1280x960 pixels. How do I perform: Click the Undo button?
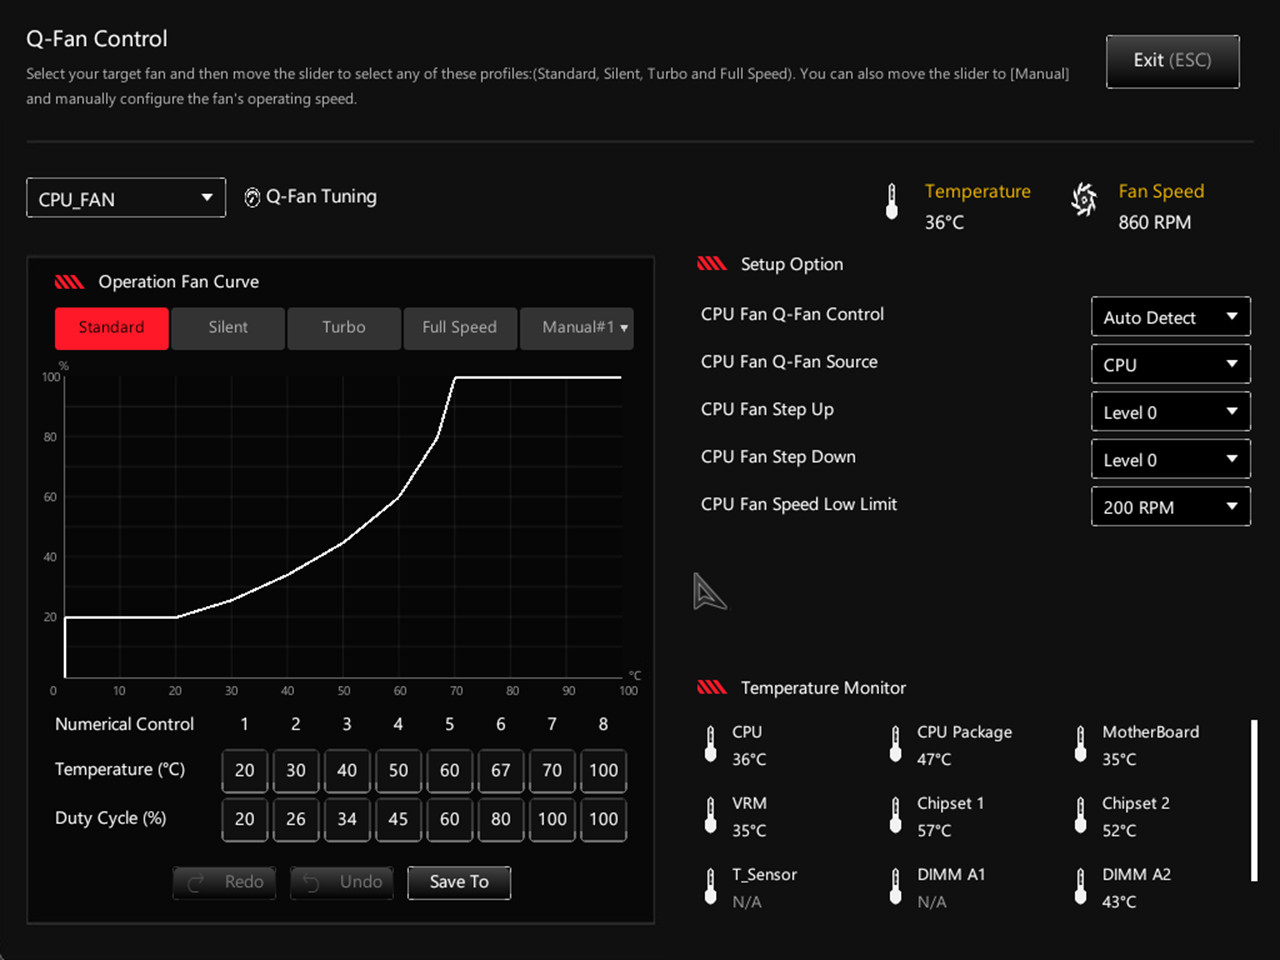click(x=343, y=883)
